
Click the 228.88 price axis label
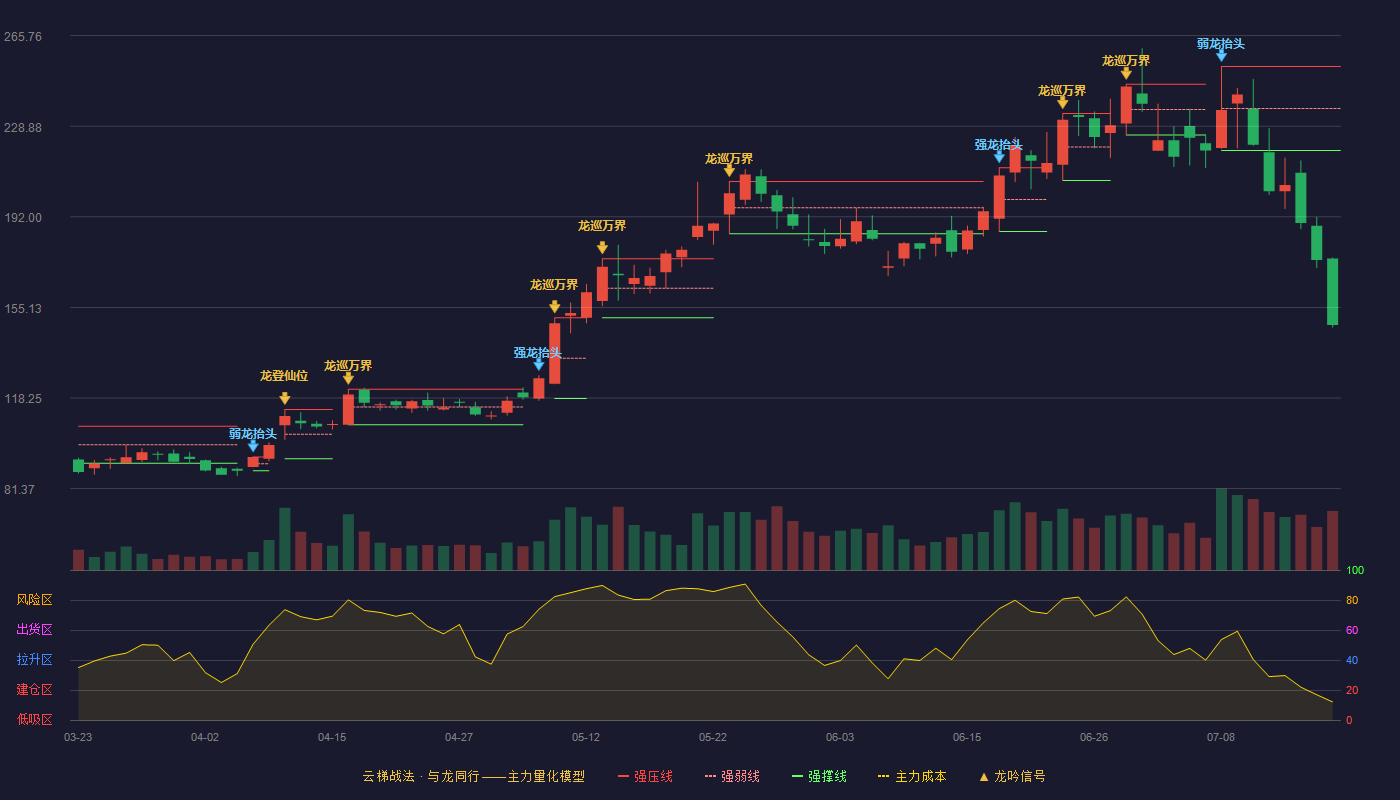click(x=23, y=128)
